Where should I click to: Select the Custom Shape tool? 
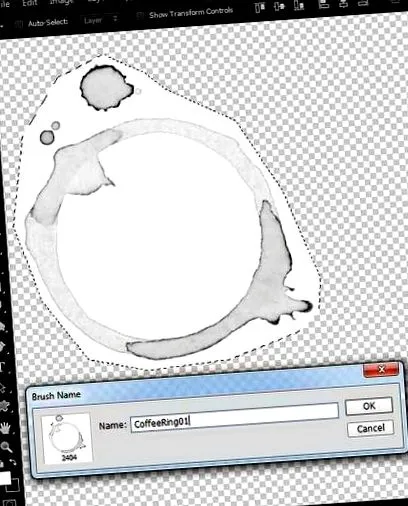pyautogui.click(x=4, y=406)
